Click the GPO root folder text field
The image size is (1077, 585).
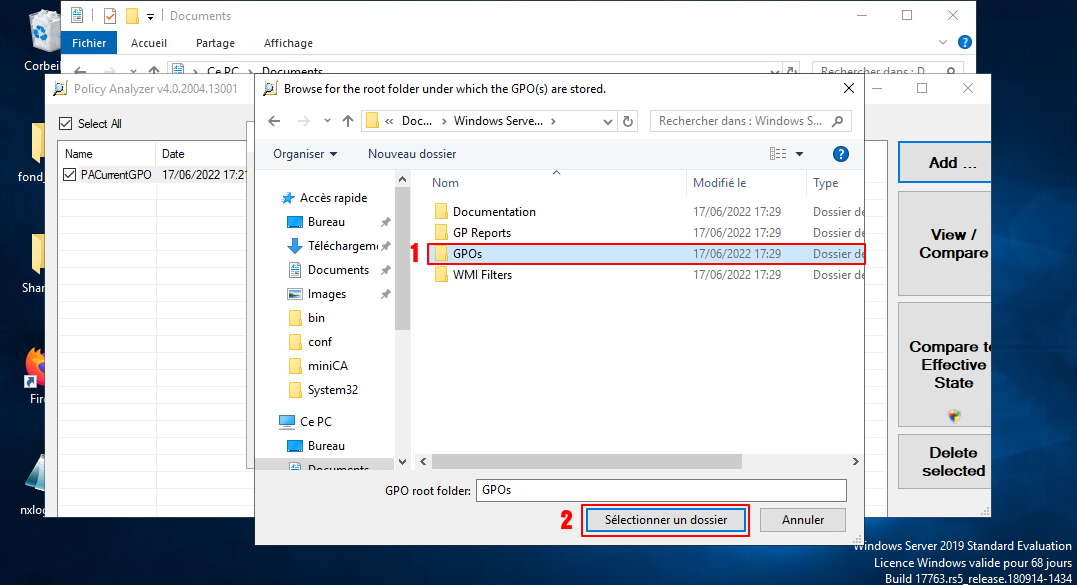point(661,491)
